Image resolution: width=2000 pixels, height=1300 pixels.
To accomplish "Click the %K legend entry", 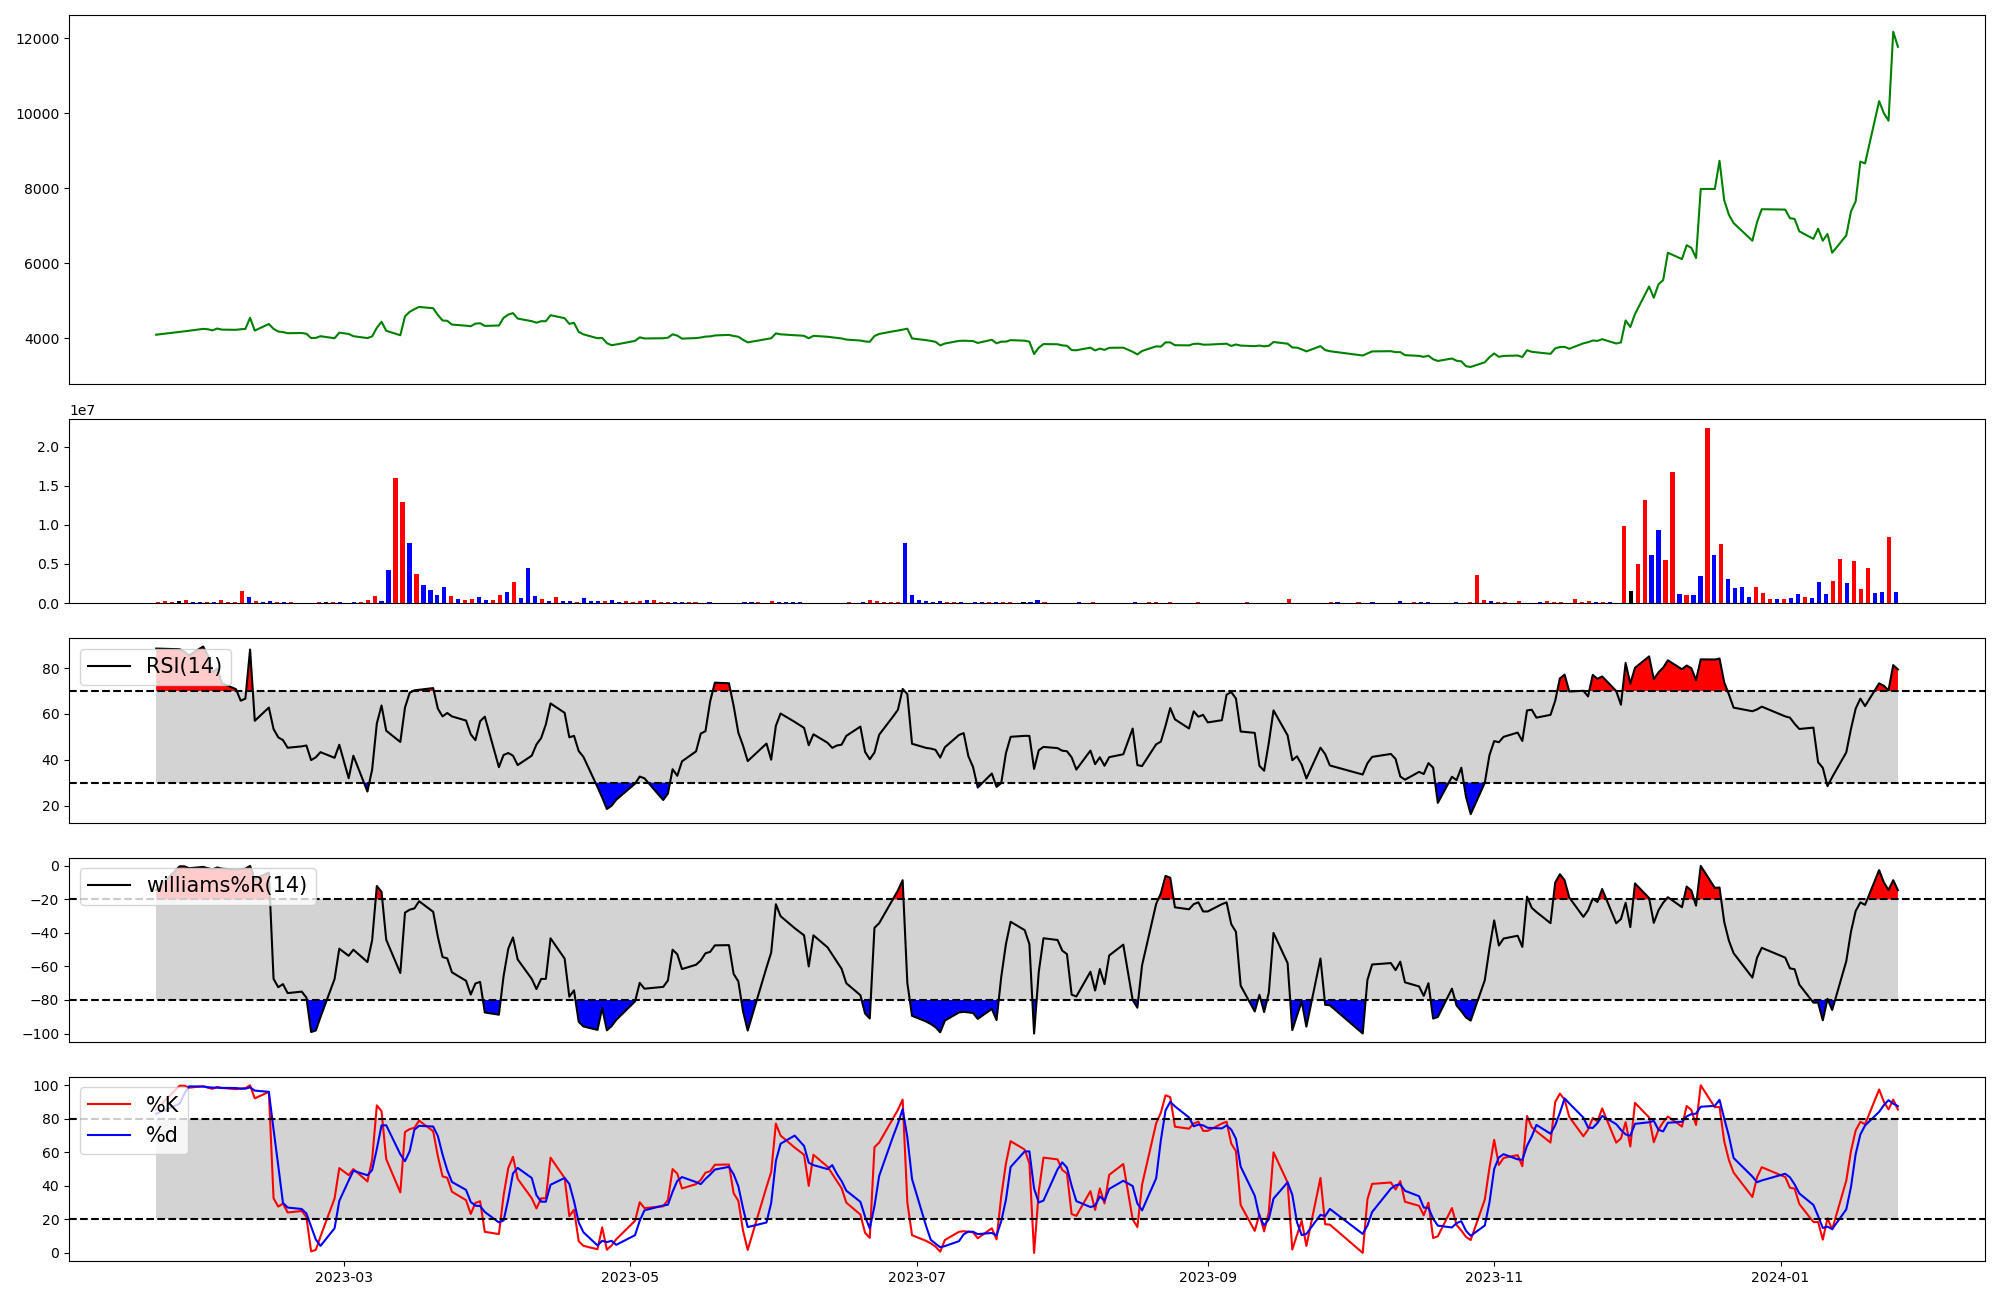I will click(162, 1105).
